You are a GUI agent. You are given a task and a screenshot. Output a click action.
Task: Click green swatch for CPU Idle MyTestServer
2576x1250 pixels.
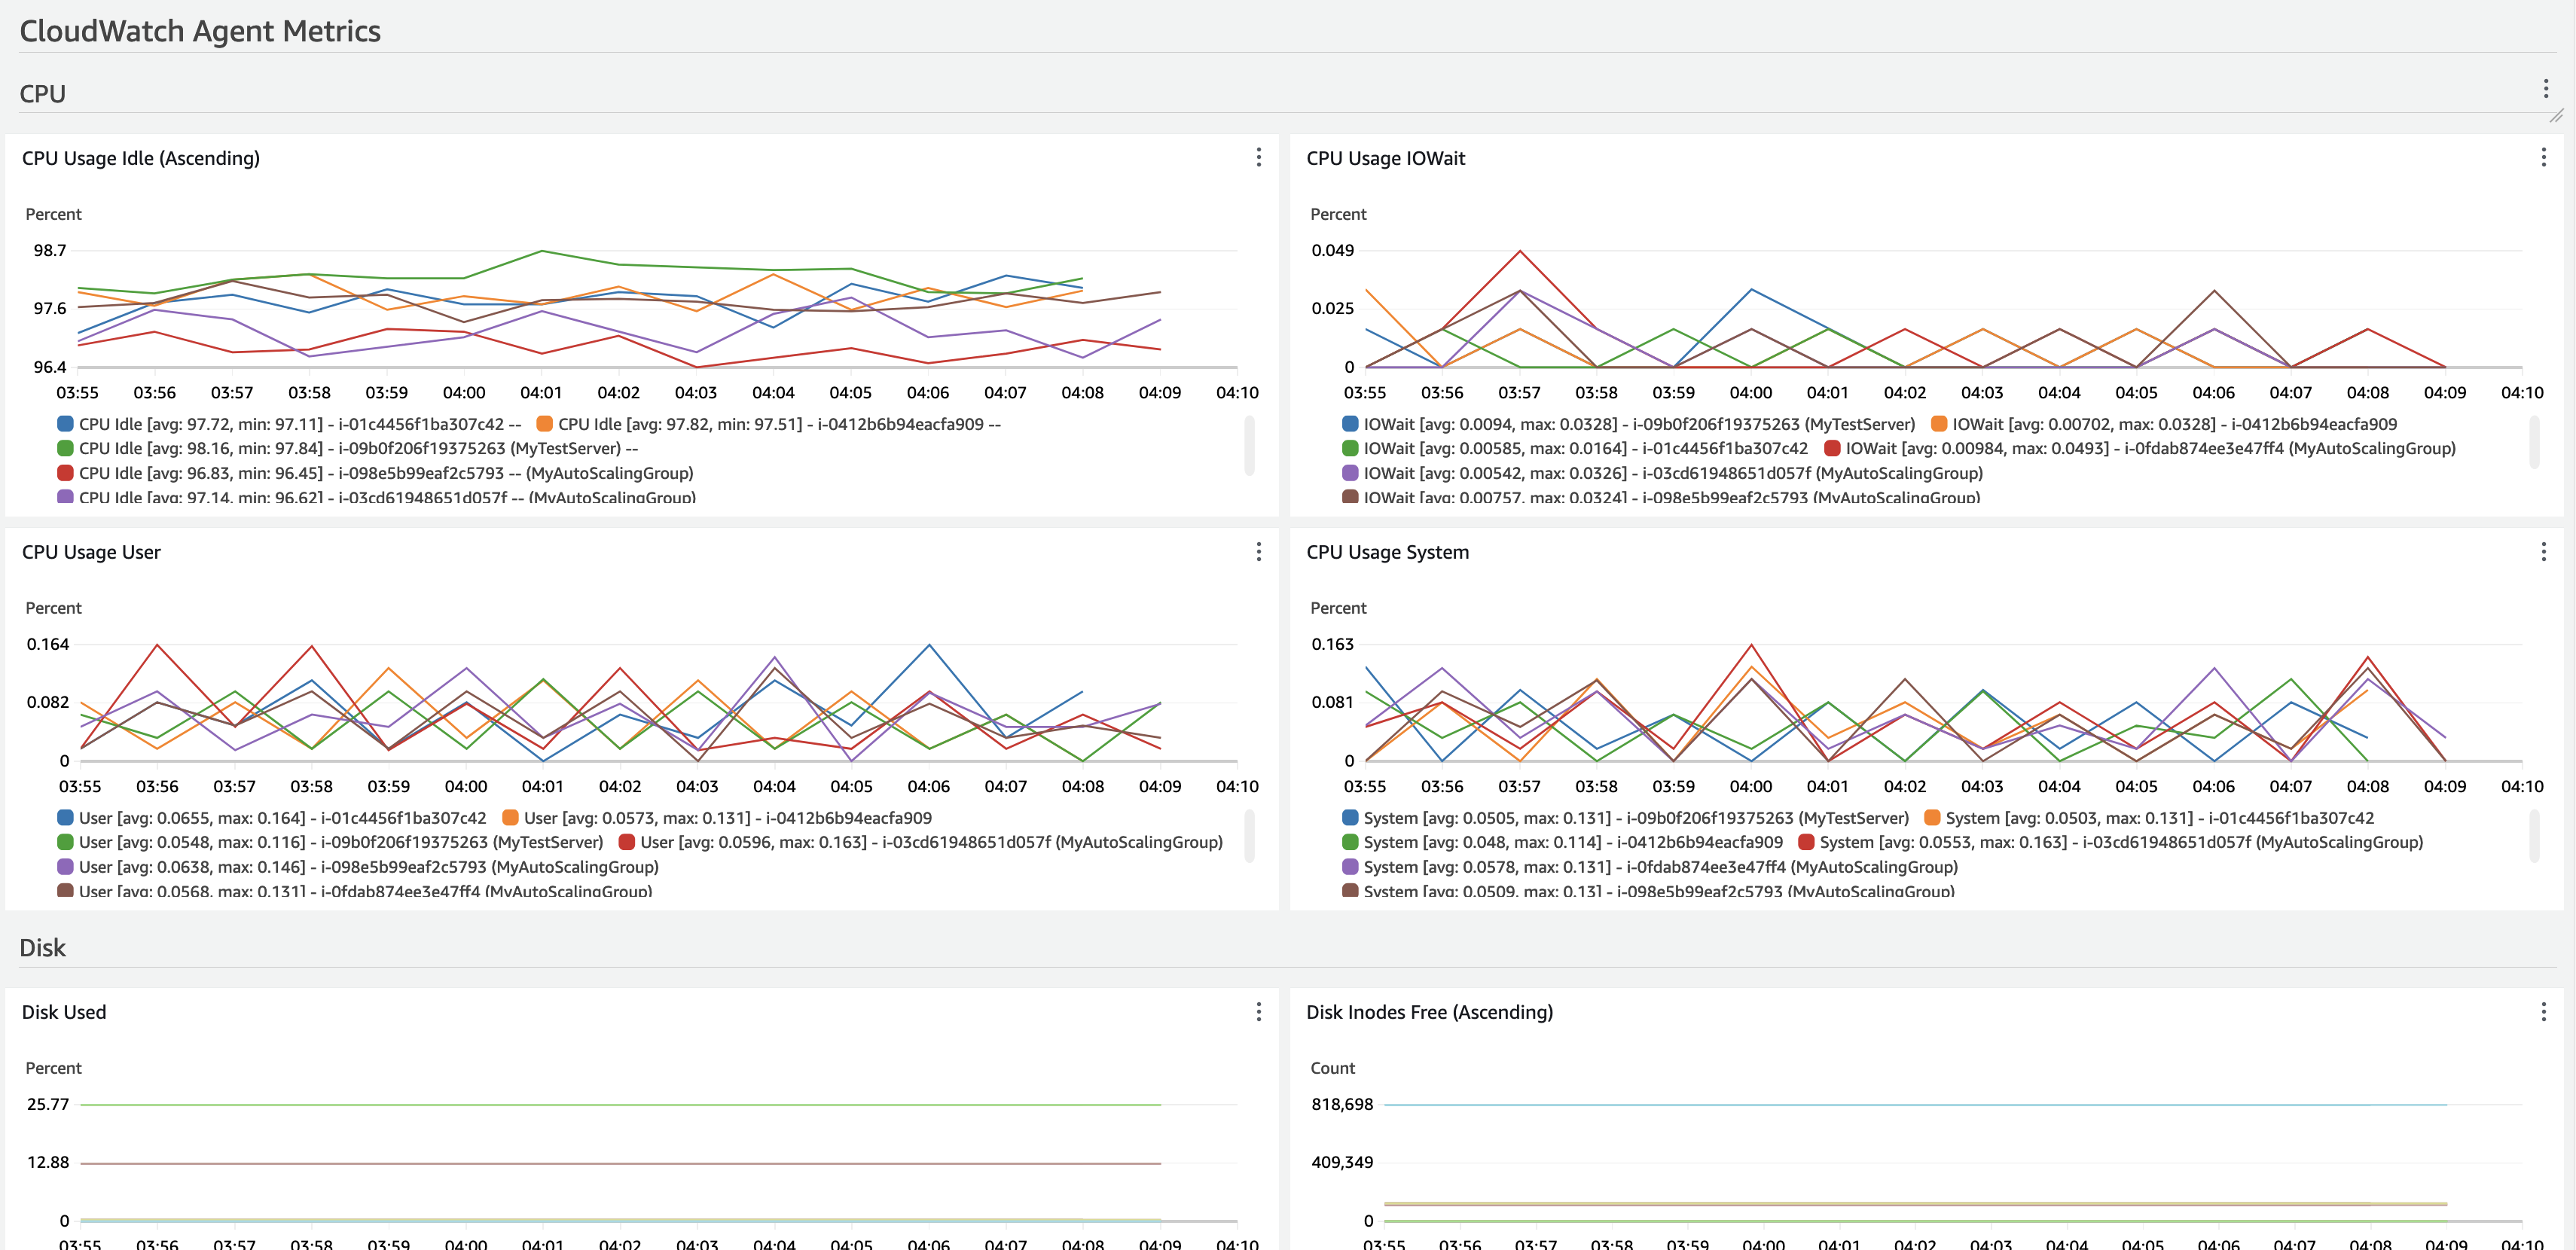pyautogui.click(x=65, y=448)
